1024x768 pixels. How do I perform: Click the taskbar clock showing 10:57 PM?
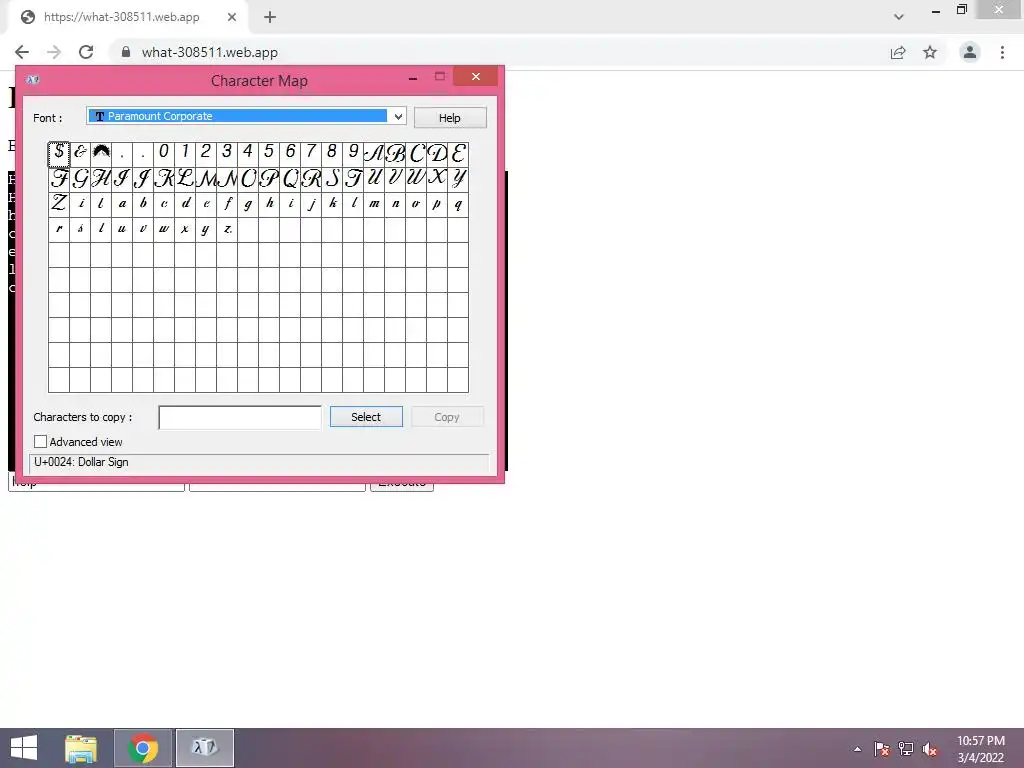tap(981, 749)
